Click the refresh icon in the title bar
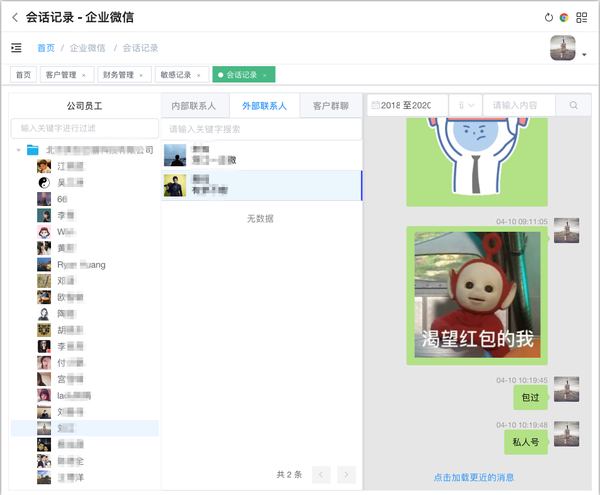Image resolution: width=600 pixels, height=495 pixels. coord(548,18)
